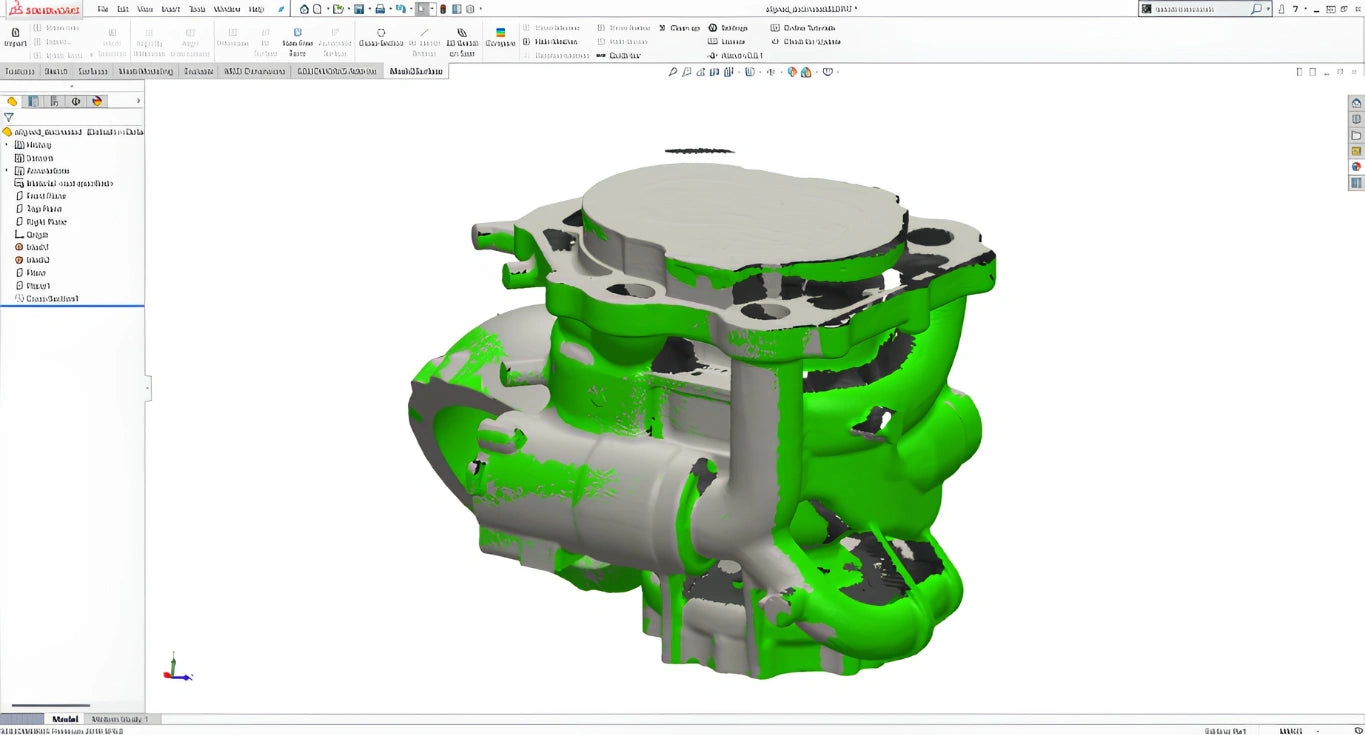Click the Clean up button in the ribbon
The width and height of the screenshot is (1365, 735).
pos(679,28)
